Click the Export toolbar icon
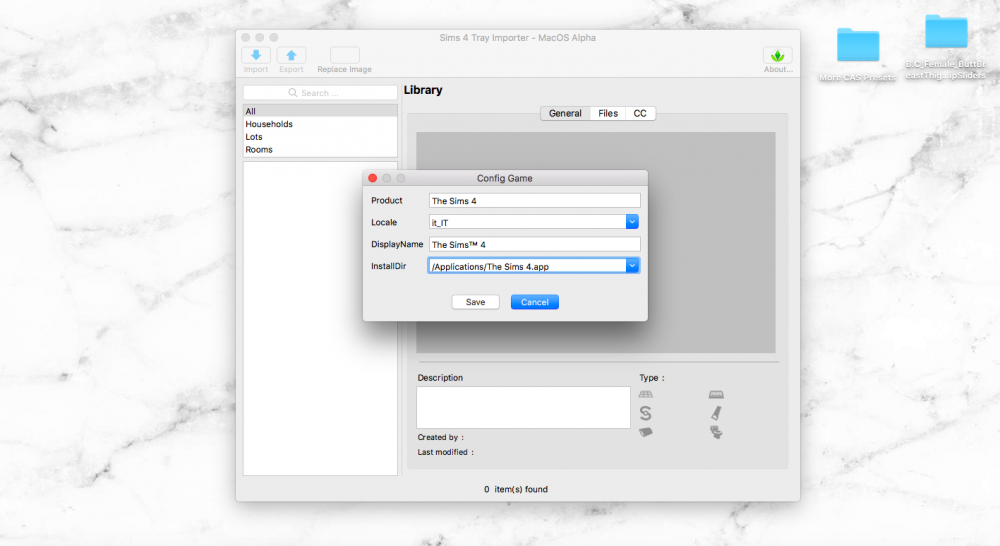 tap(291, 55)
